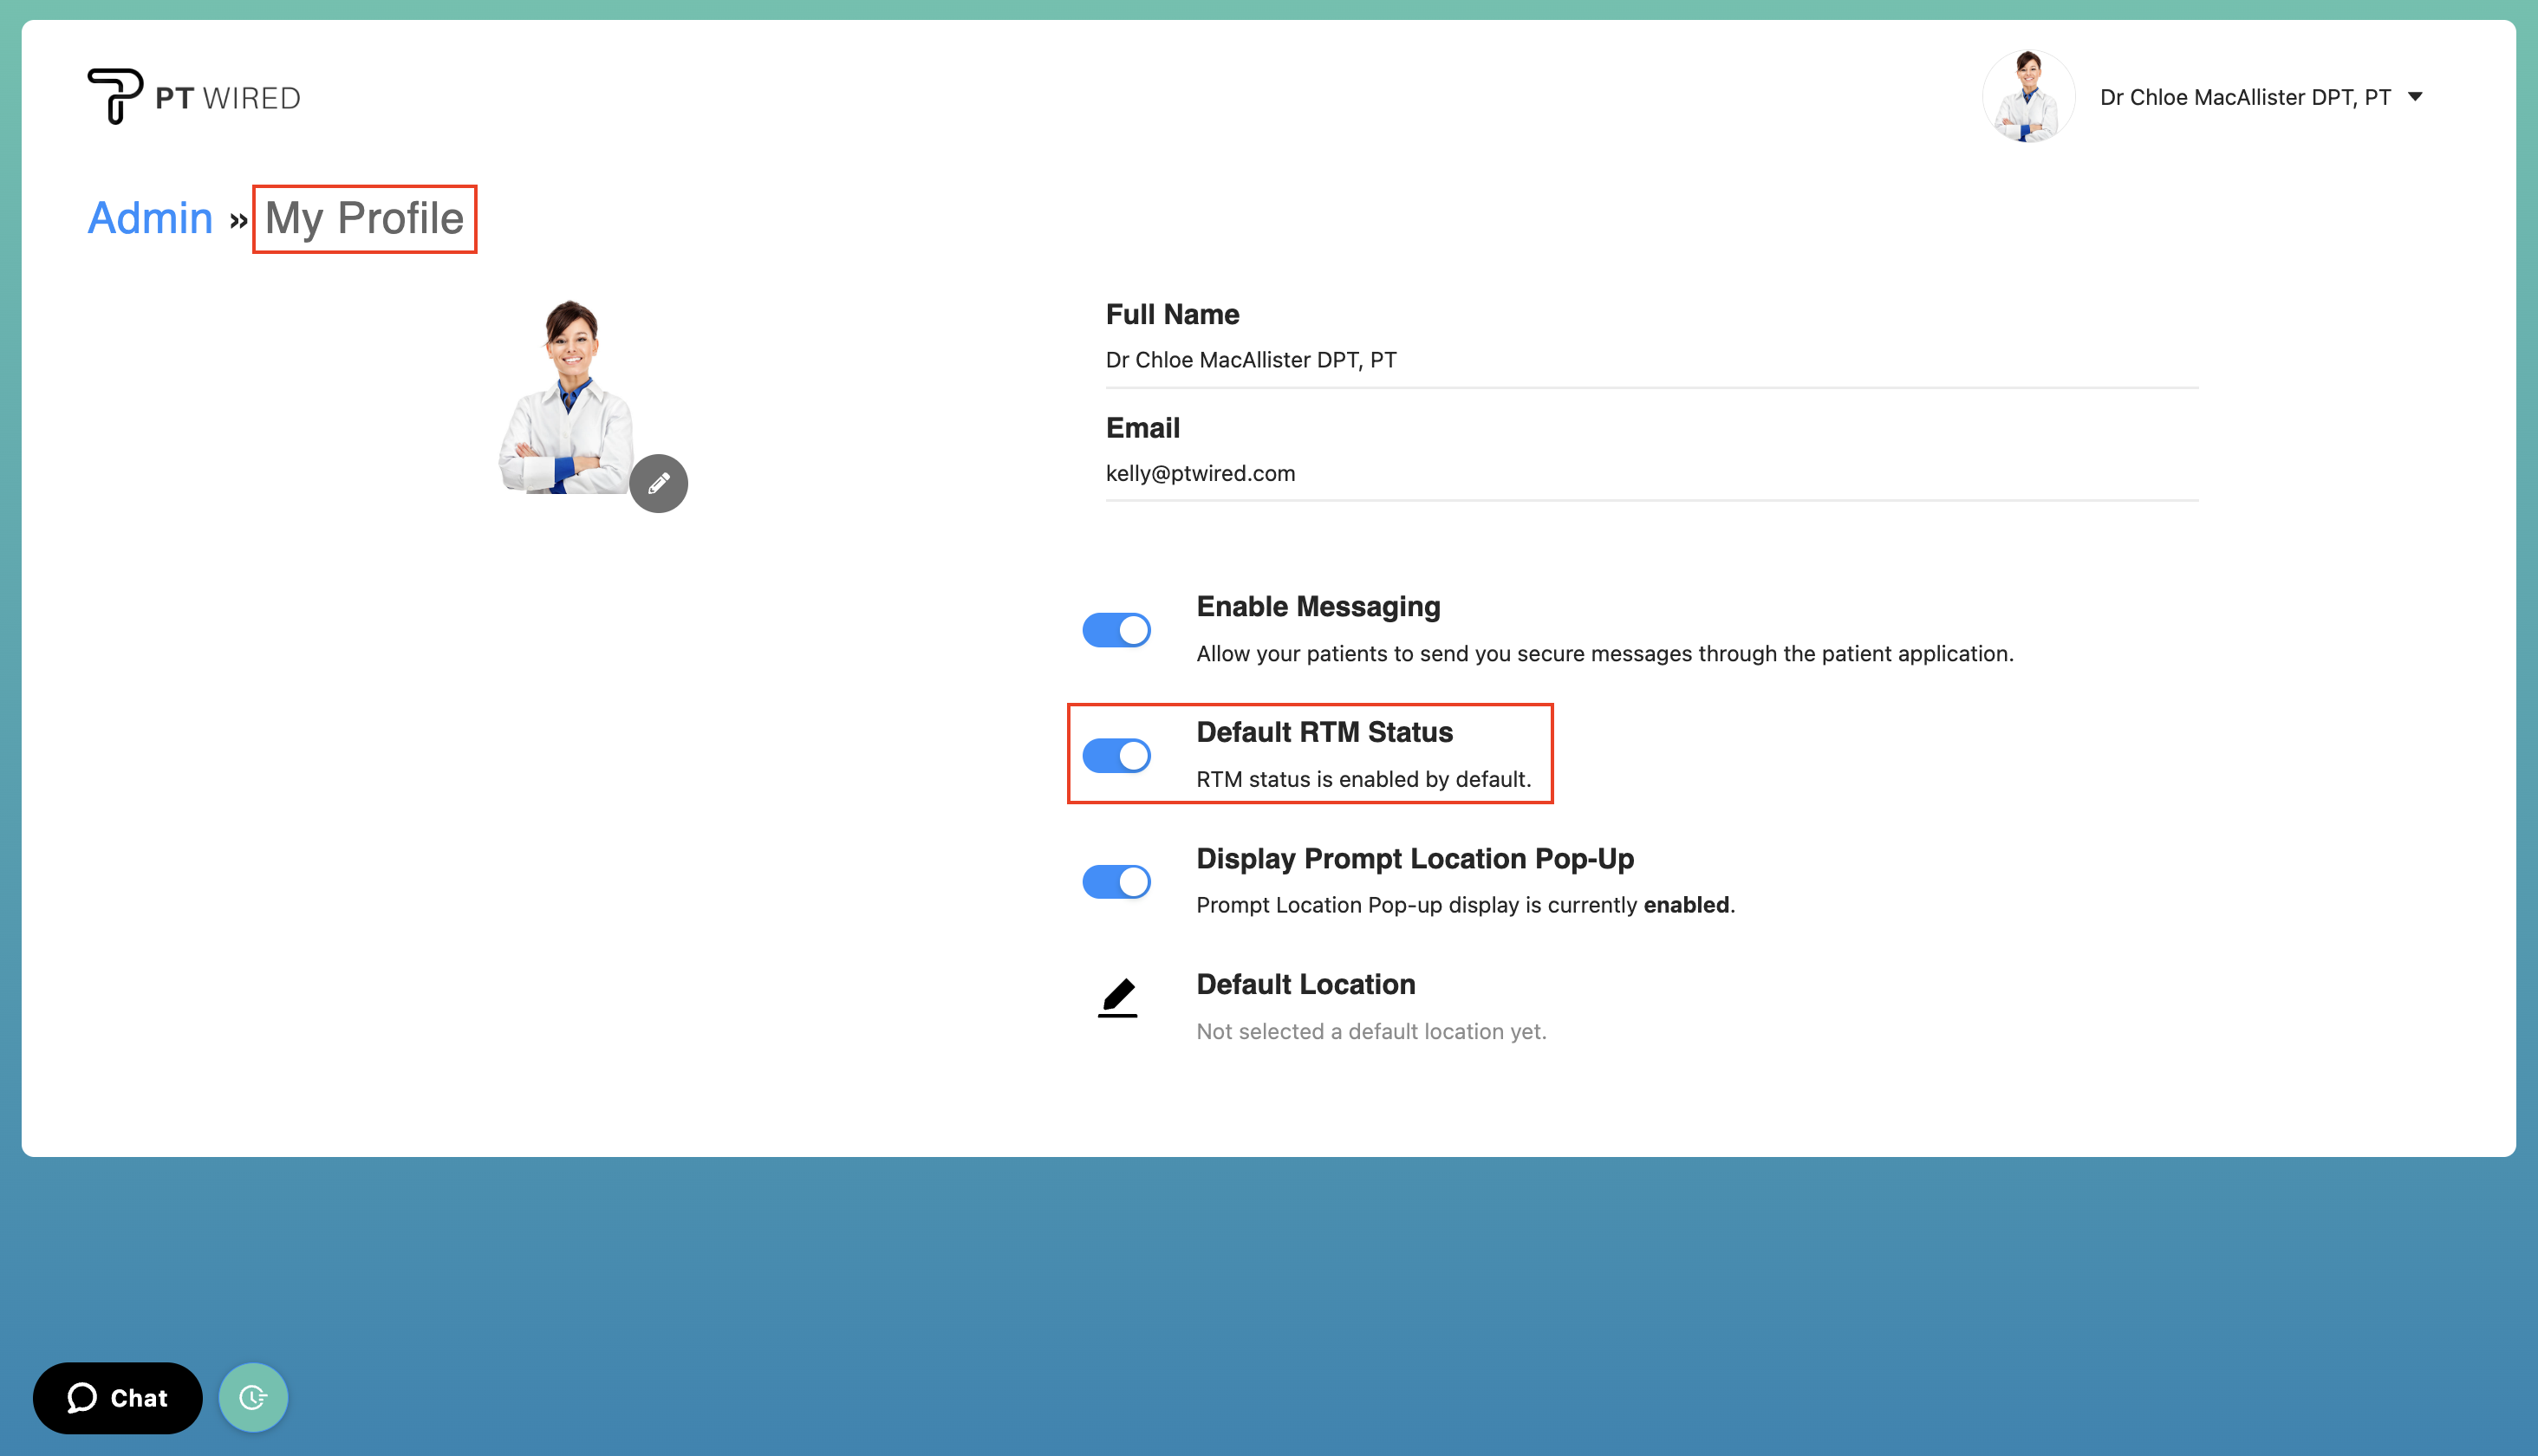Open the clock history icon near bottom left
Image resolution: width=2538 pixels, height=1456 pixels.
253,1397
